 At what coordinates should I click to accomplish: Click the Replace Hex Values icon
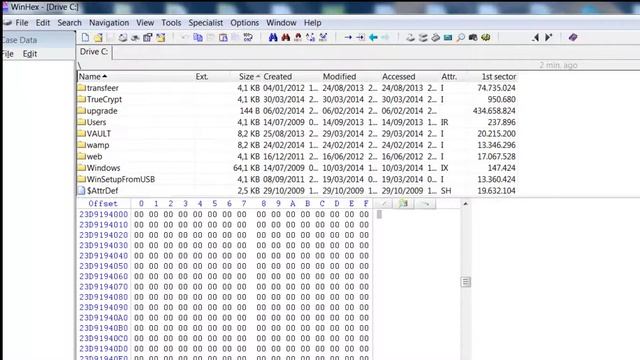323,38
